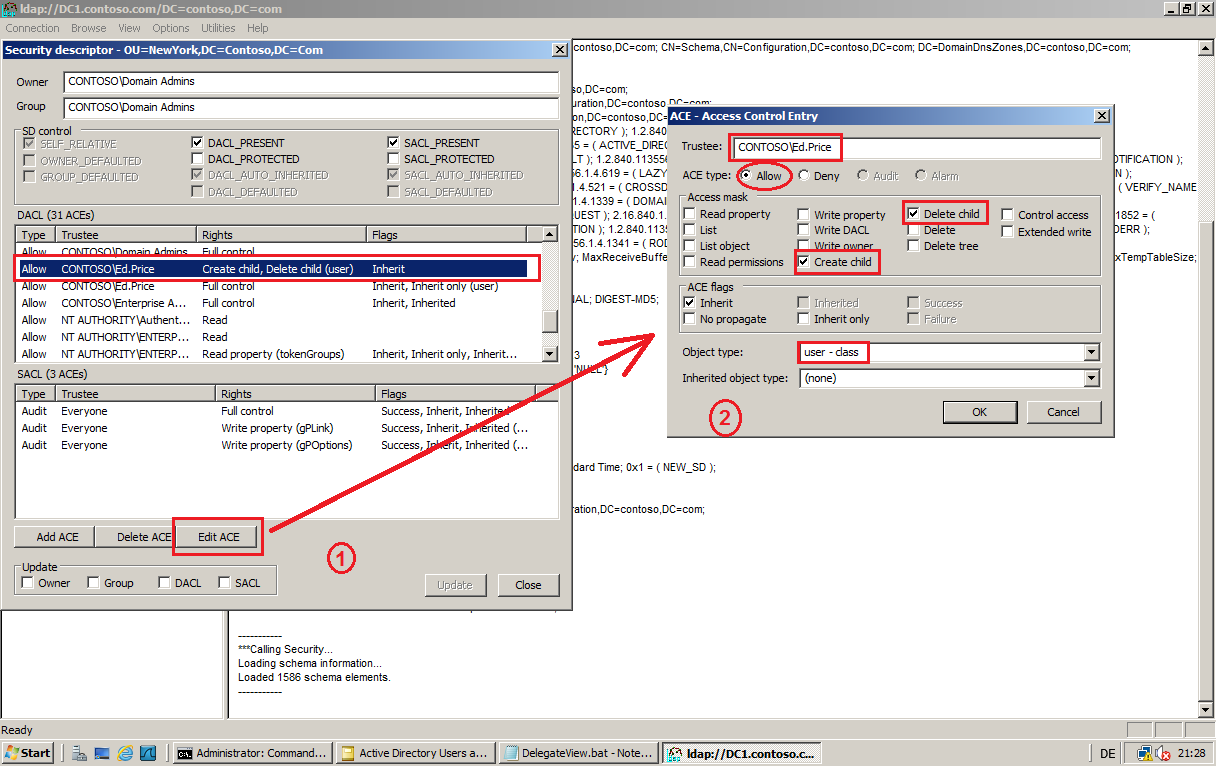Check the Read permissions checkbox
Viewport: 1216px width, 766px height.
690,262
